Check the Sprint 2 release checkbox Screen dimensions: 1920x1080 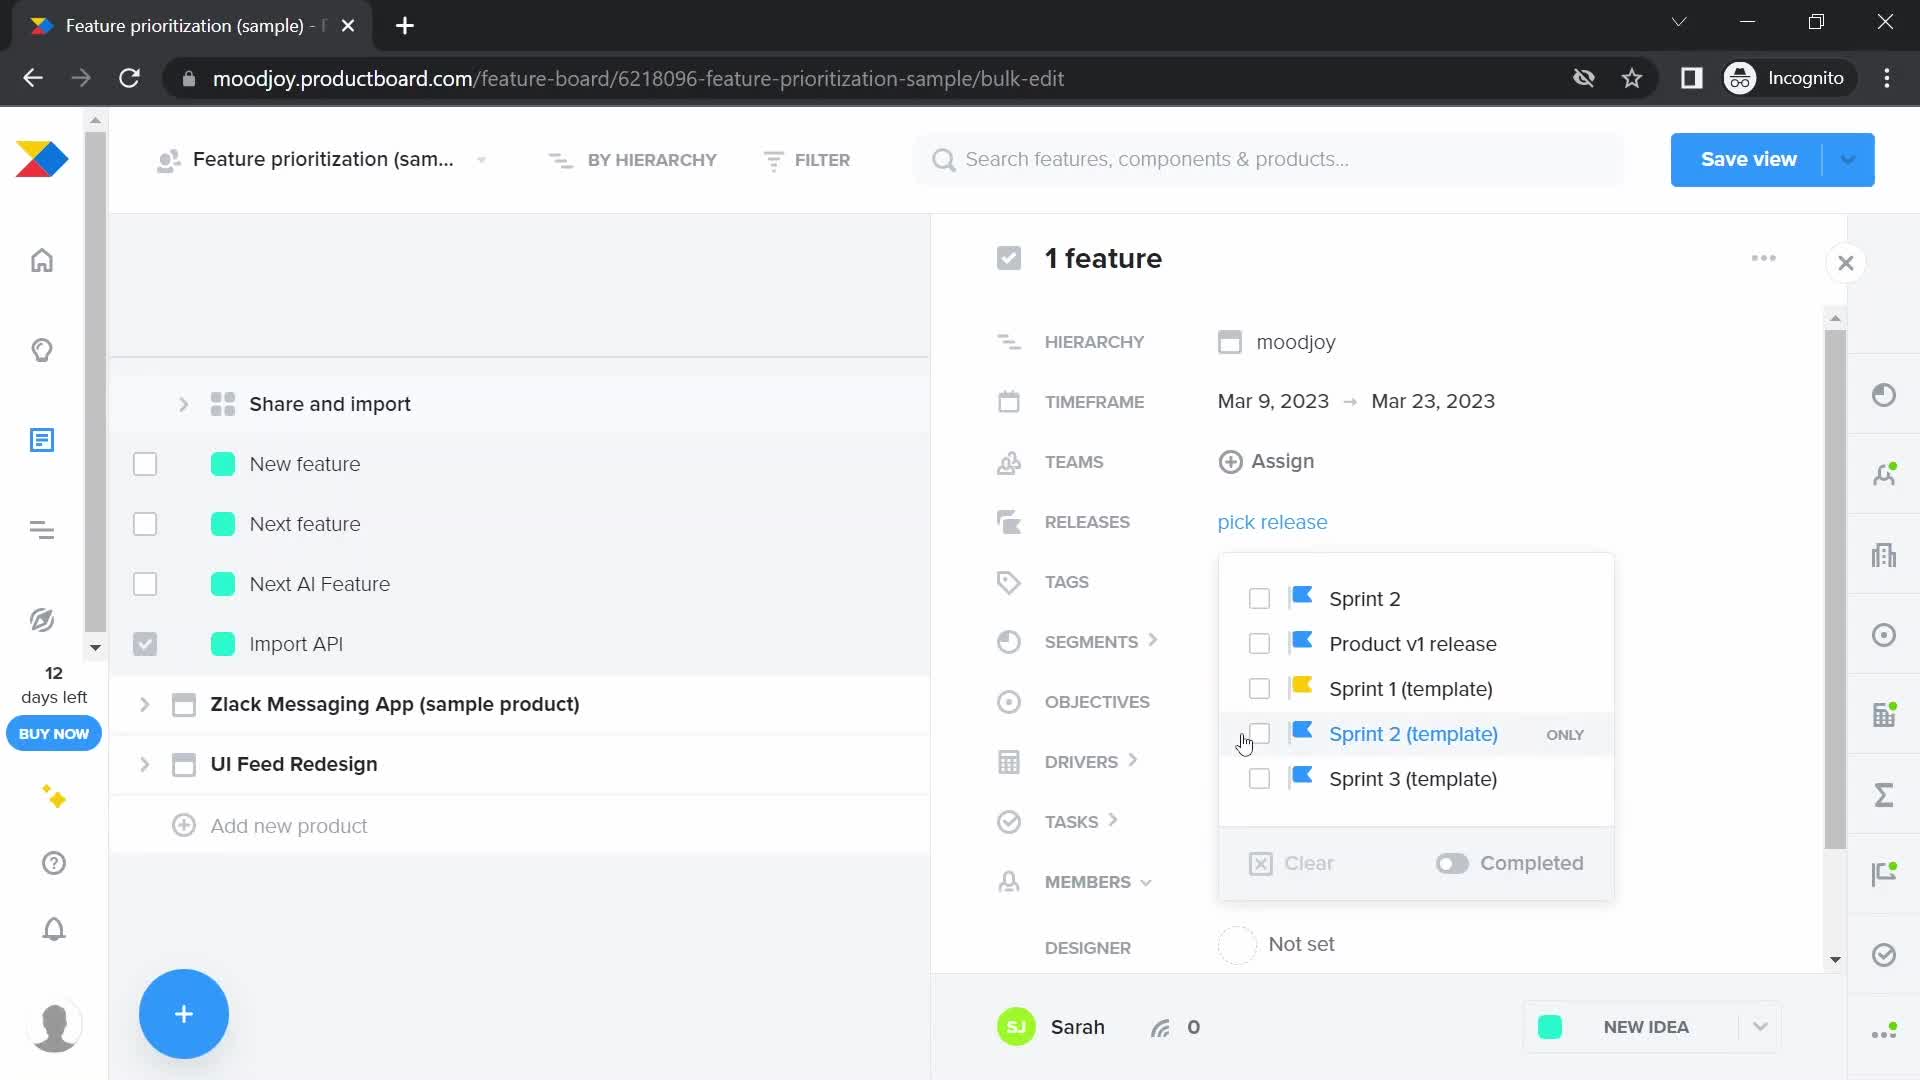point(1259,597)
